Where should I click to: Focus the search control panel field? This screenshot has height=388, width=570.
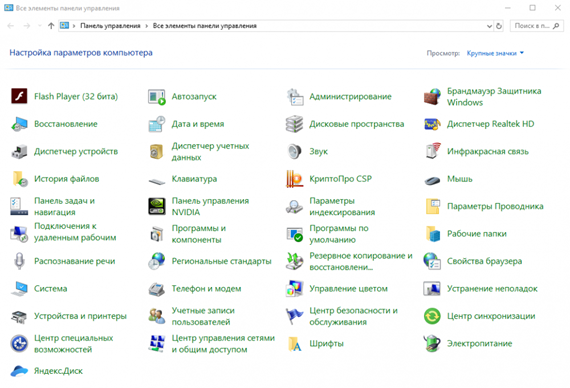(537, 26)
